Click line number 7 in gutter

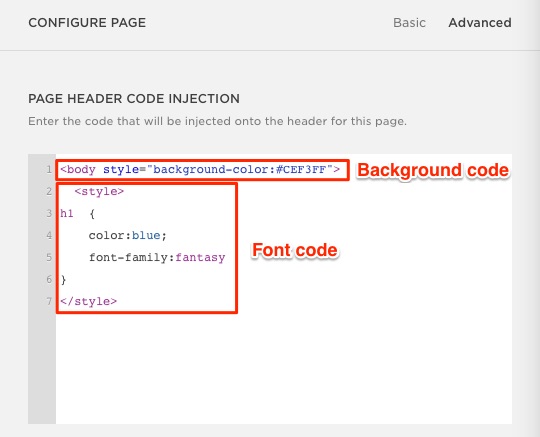point(49,302)
